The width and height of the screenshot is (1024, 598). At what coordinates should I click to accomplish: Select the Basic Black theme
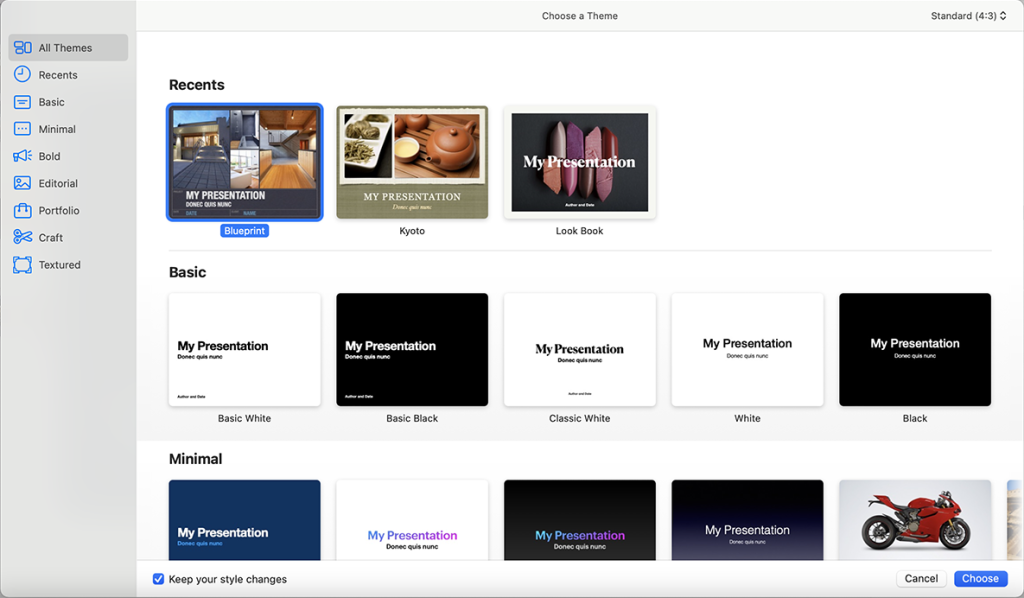click(x=412, y=349)
